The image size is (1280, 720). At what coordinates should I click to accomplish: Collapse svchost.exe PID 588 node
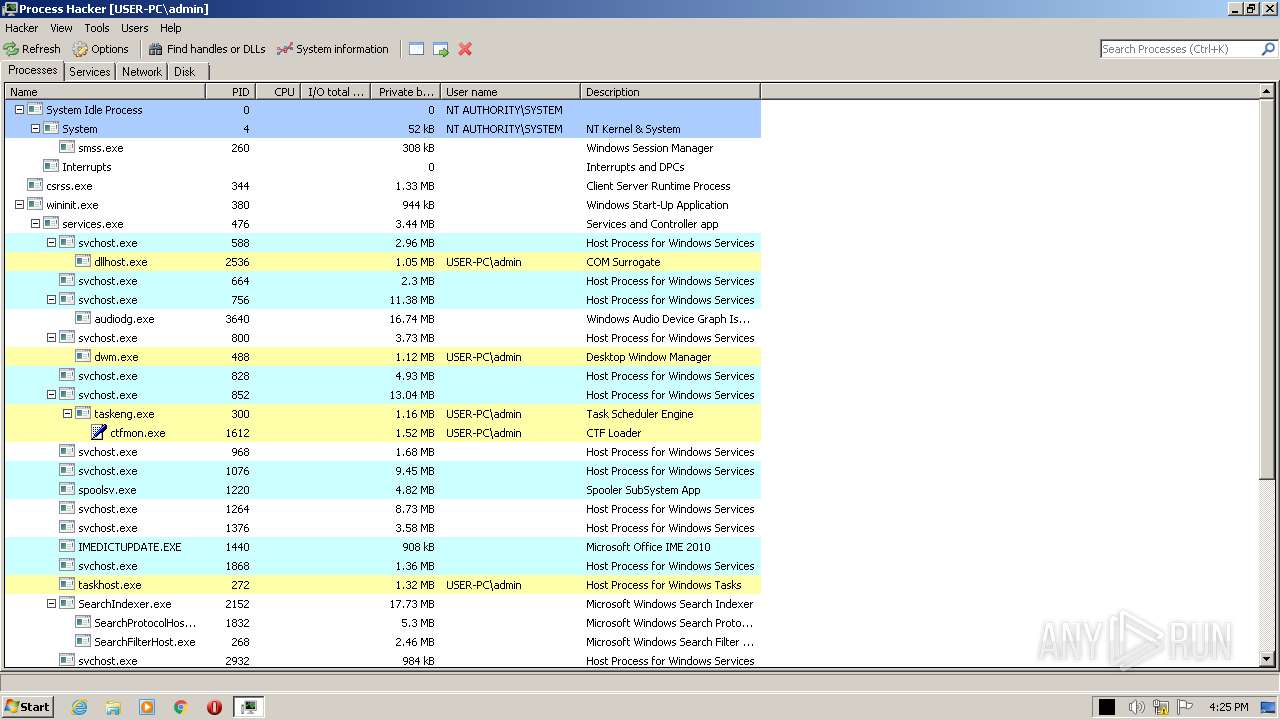(51, 243)
